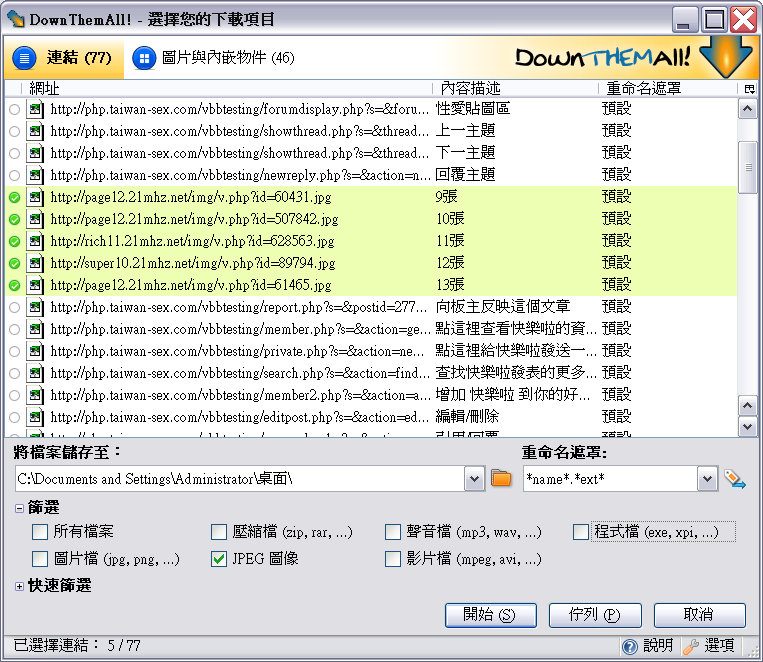The image size is (763, 662).
Task: Click file icon of 上一主題 showthread row
Action: (x=35, y=131)
